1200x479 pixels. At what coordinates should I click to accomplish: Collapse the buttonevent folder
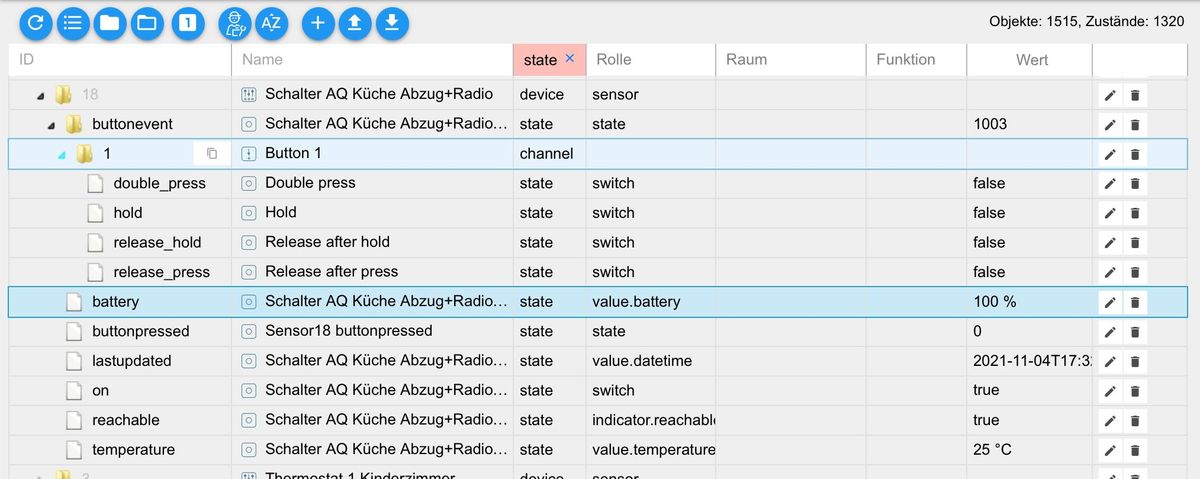coord(51,125)
